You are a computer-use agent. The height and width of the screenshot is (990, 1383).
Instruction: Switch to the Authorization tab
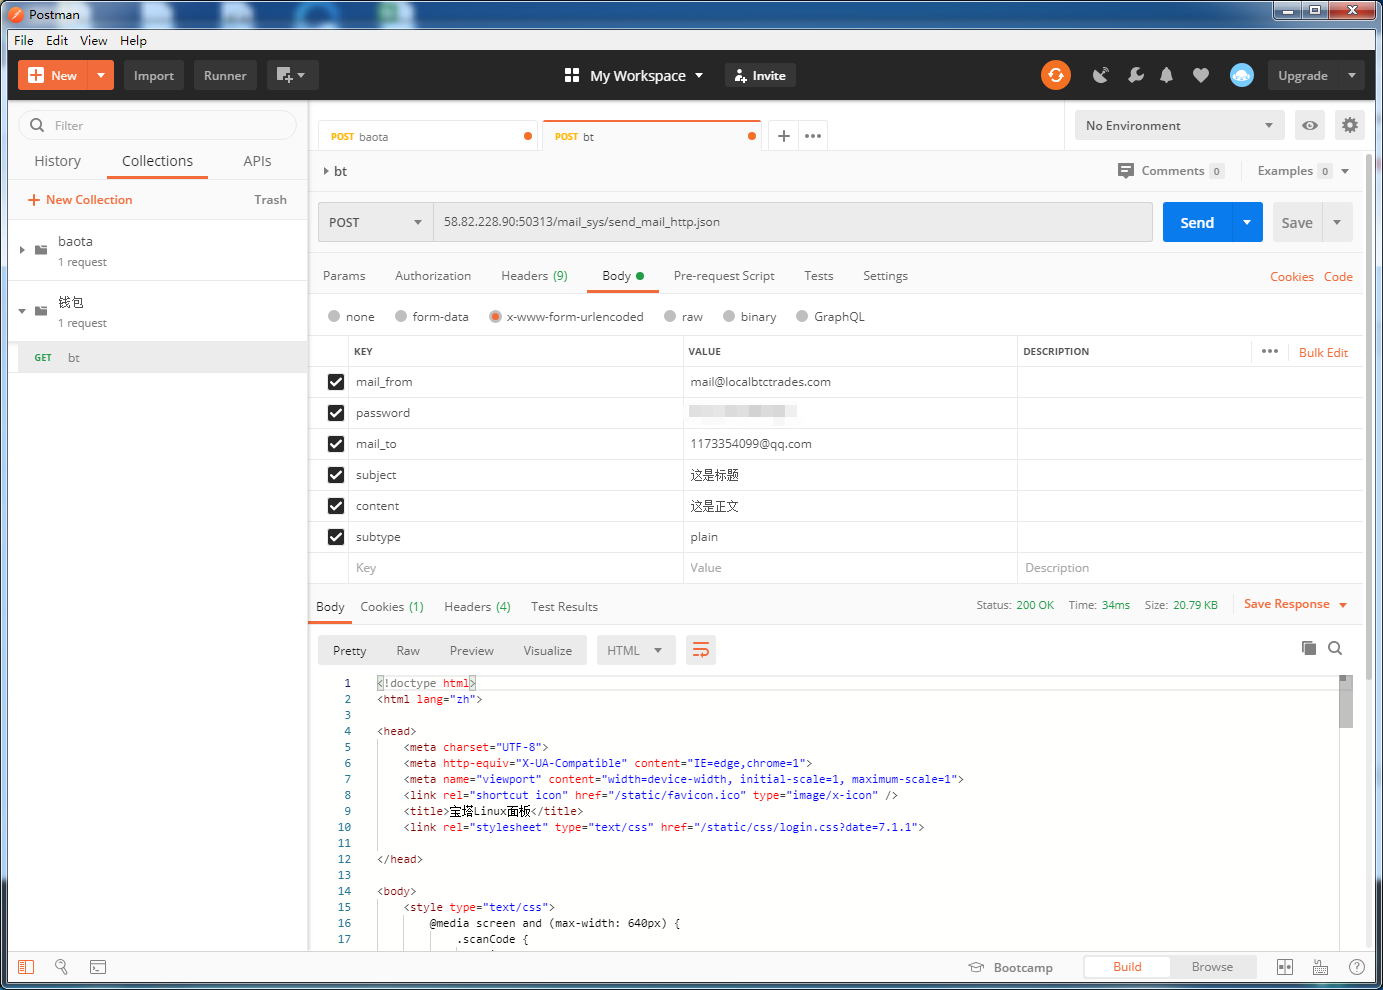click(432, 276)
